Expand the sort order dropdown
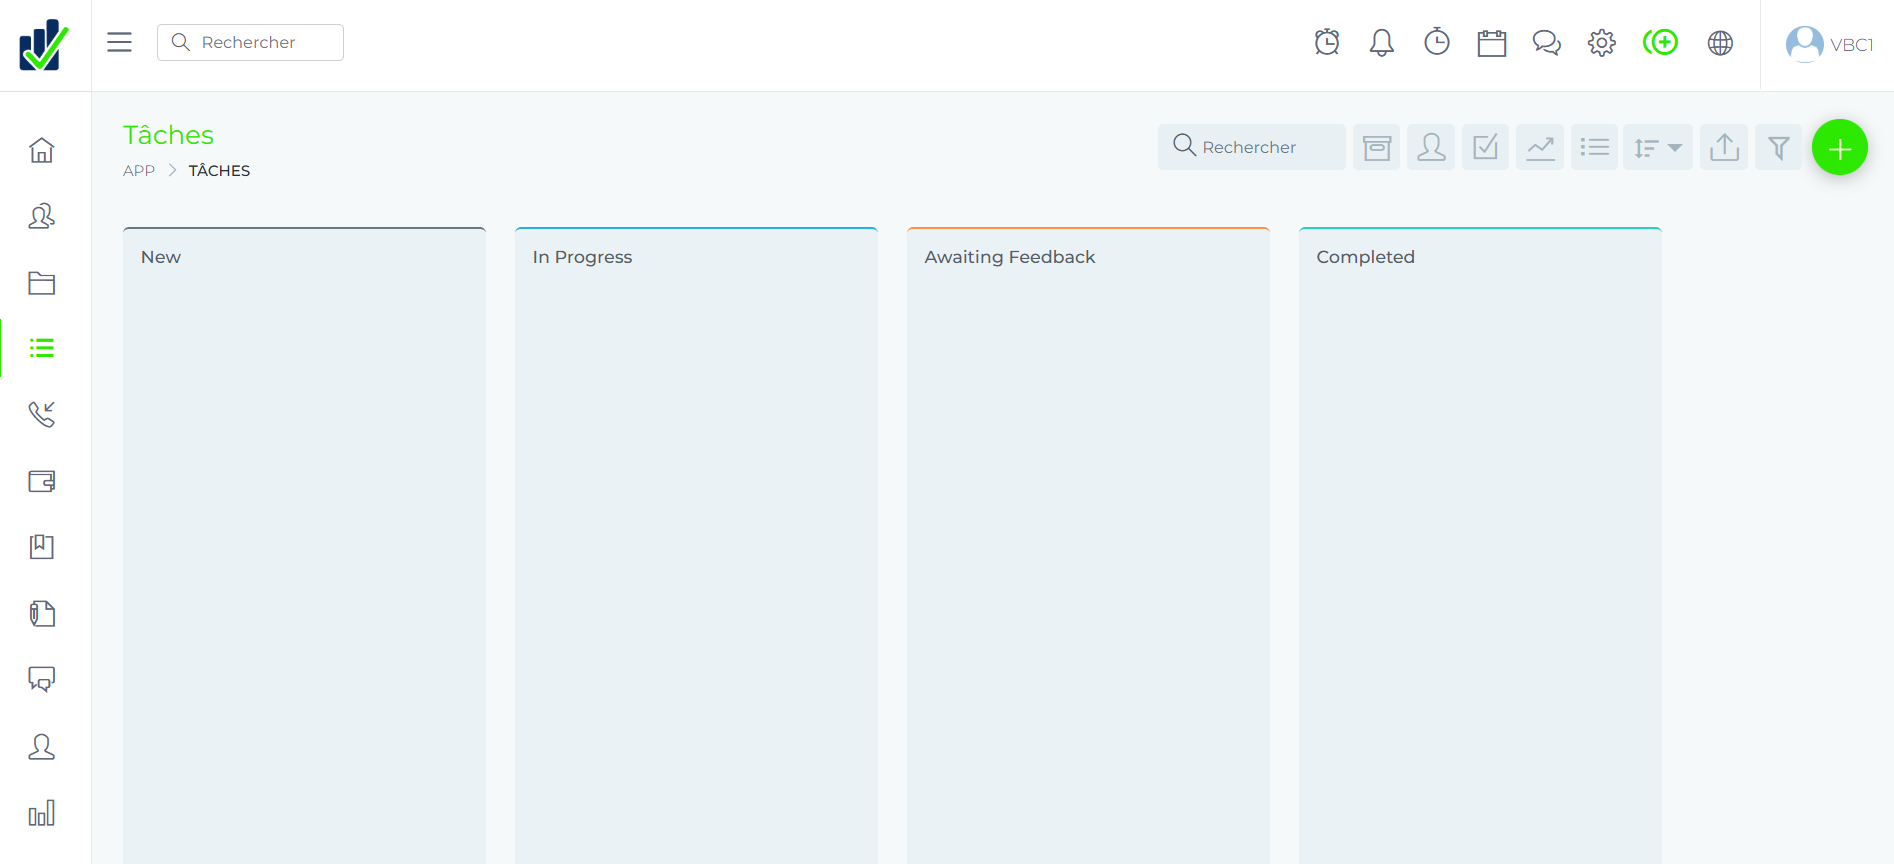Viewport: 1894px width, 864px height. point(1657,148)
